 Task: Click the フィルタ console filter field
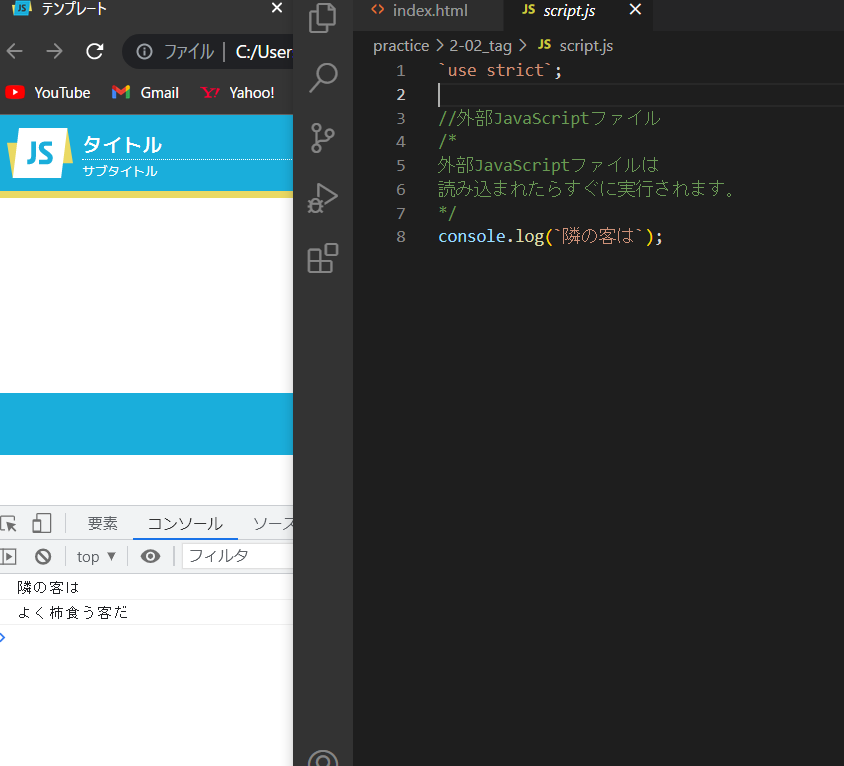pyautogui.click(x=237, y=556)
